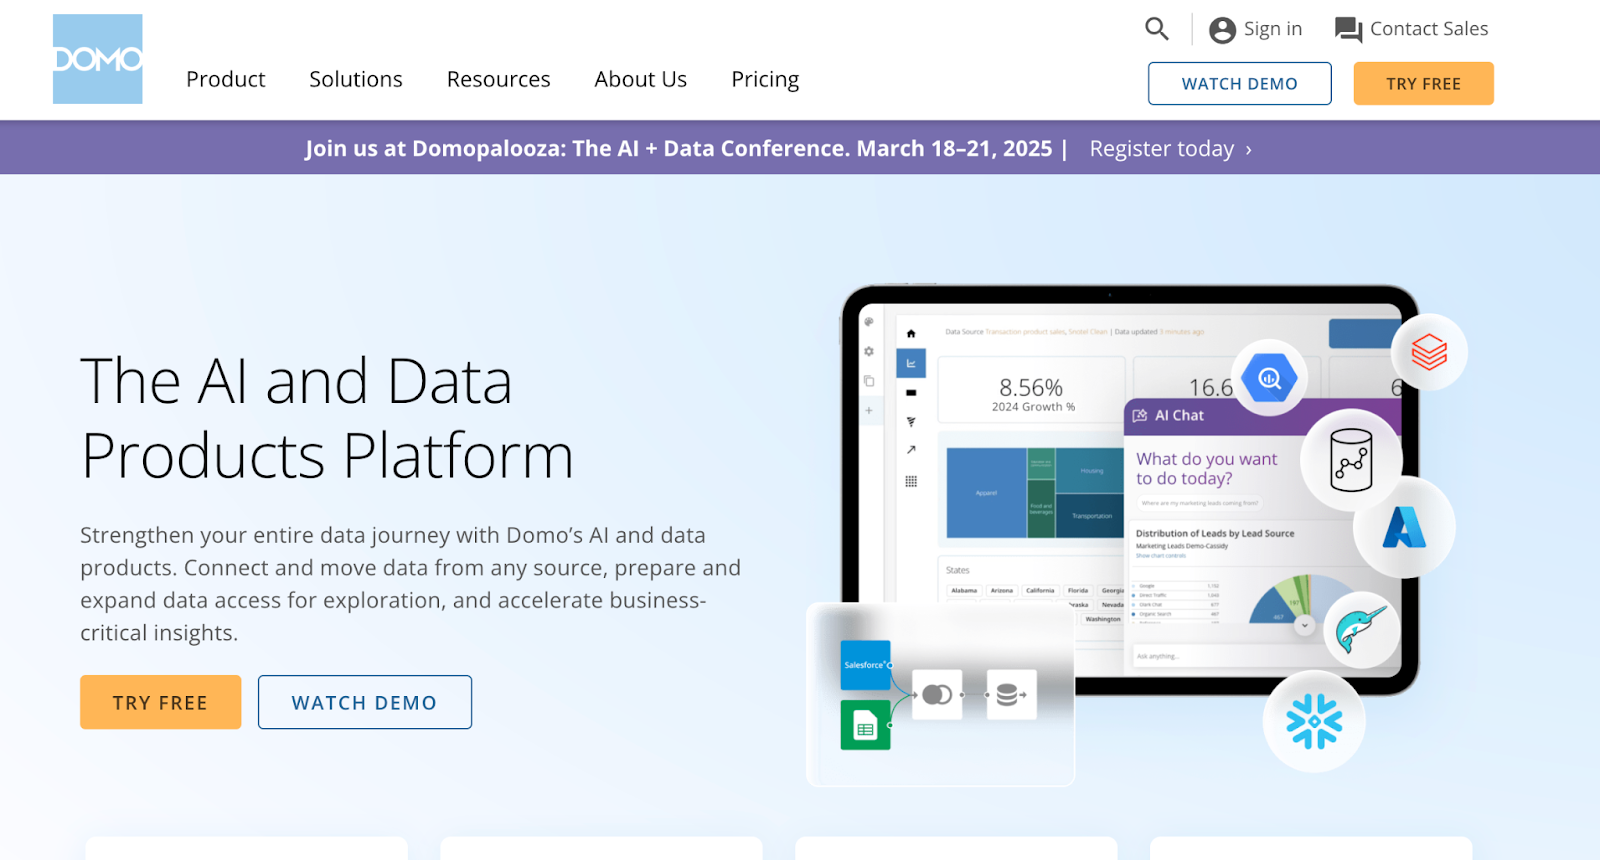Click the Distribution of Leads by Lead Source title
The width and height of the screenshot is (1600, 860).
(x=1215, y=533)
